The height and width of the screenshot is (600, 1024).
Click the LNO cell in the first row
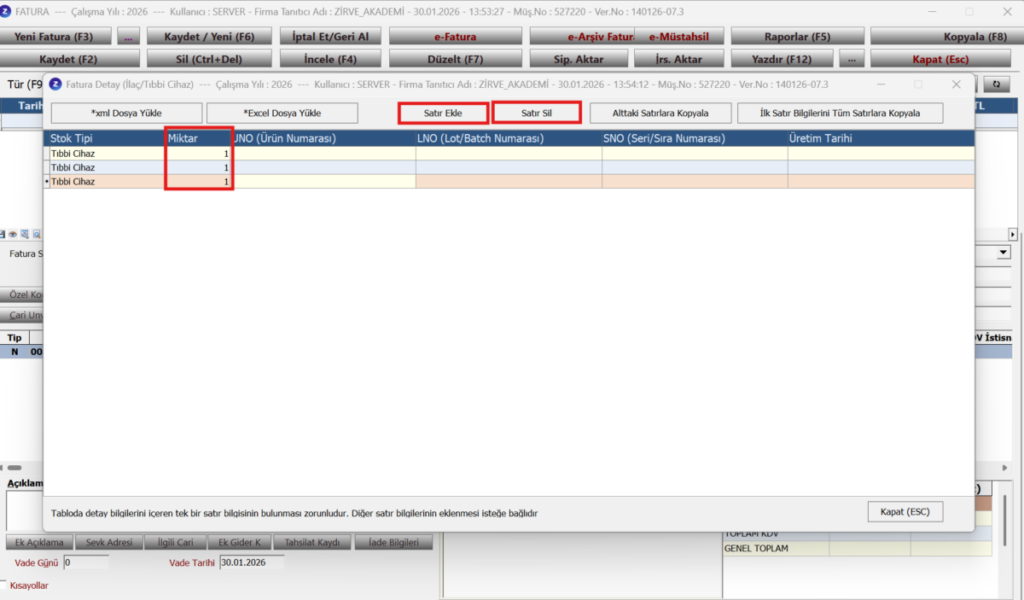508,153
